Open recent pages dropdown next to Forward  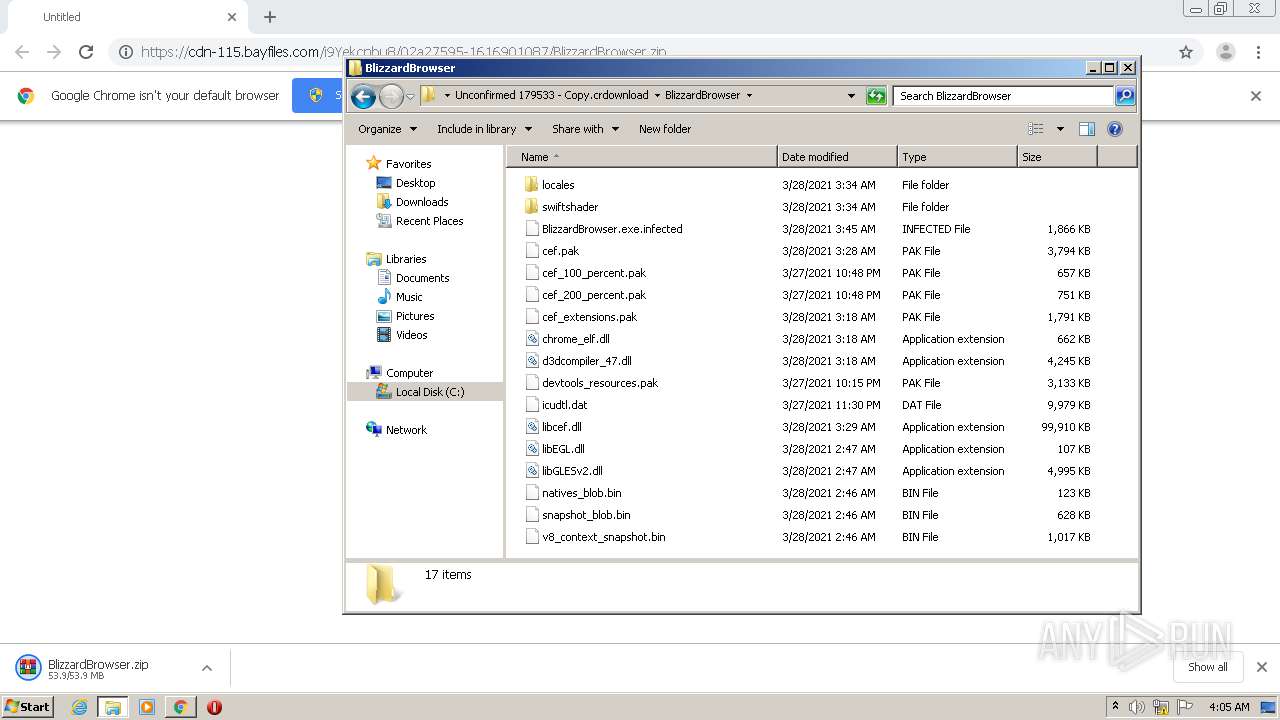click(x=410, y=97)
